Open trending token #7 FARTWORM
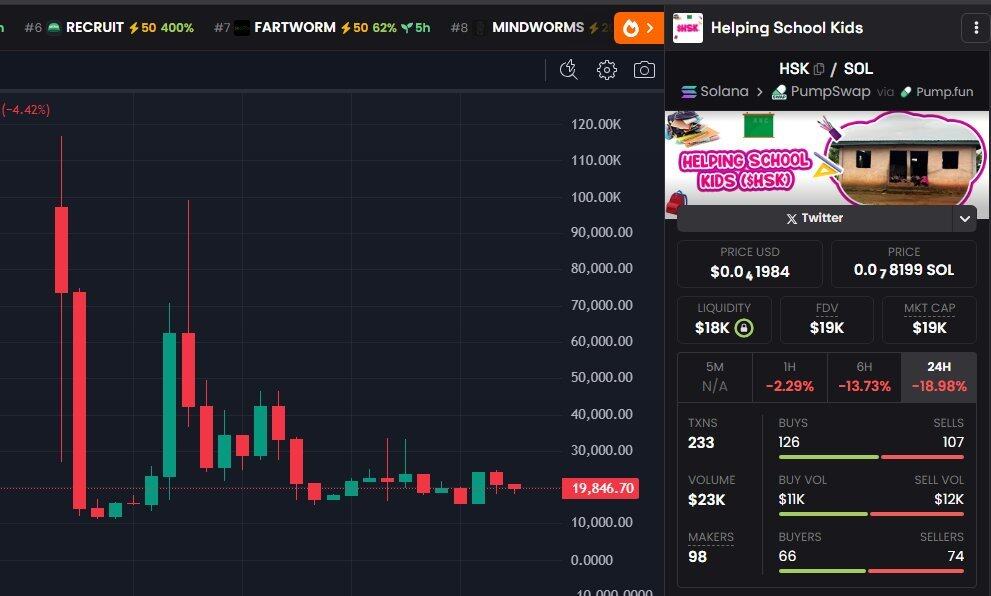 [322, 28]
